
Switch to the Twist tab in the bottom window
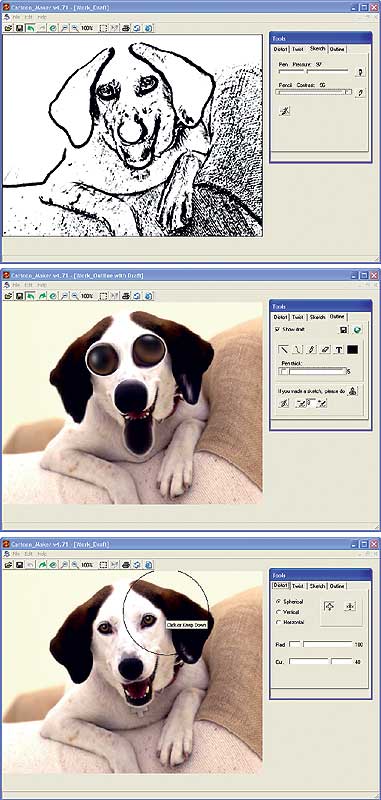[298, 586]
